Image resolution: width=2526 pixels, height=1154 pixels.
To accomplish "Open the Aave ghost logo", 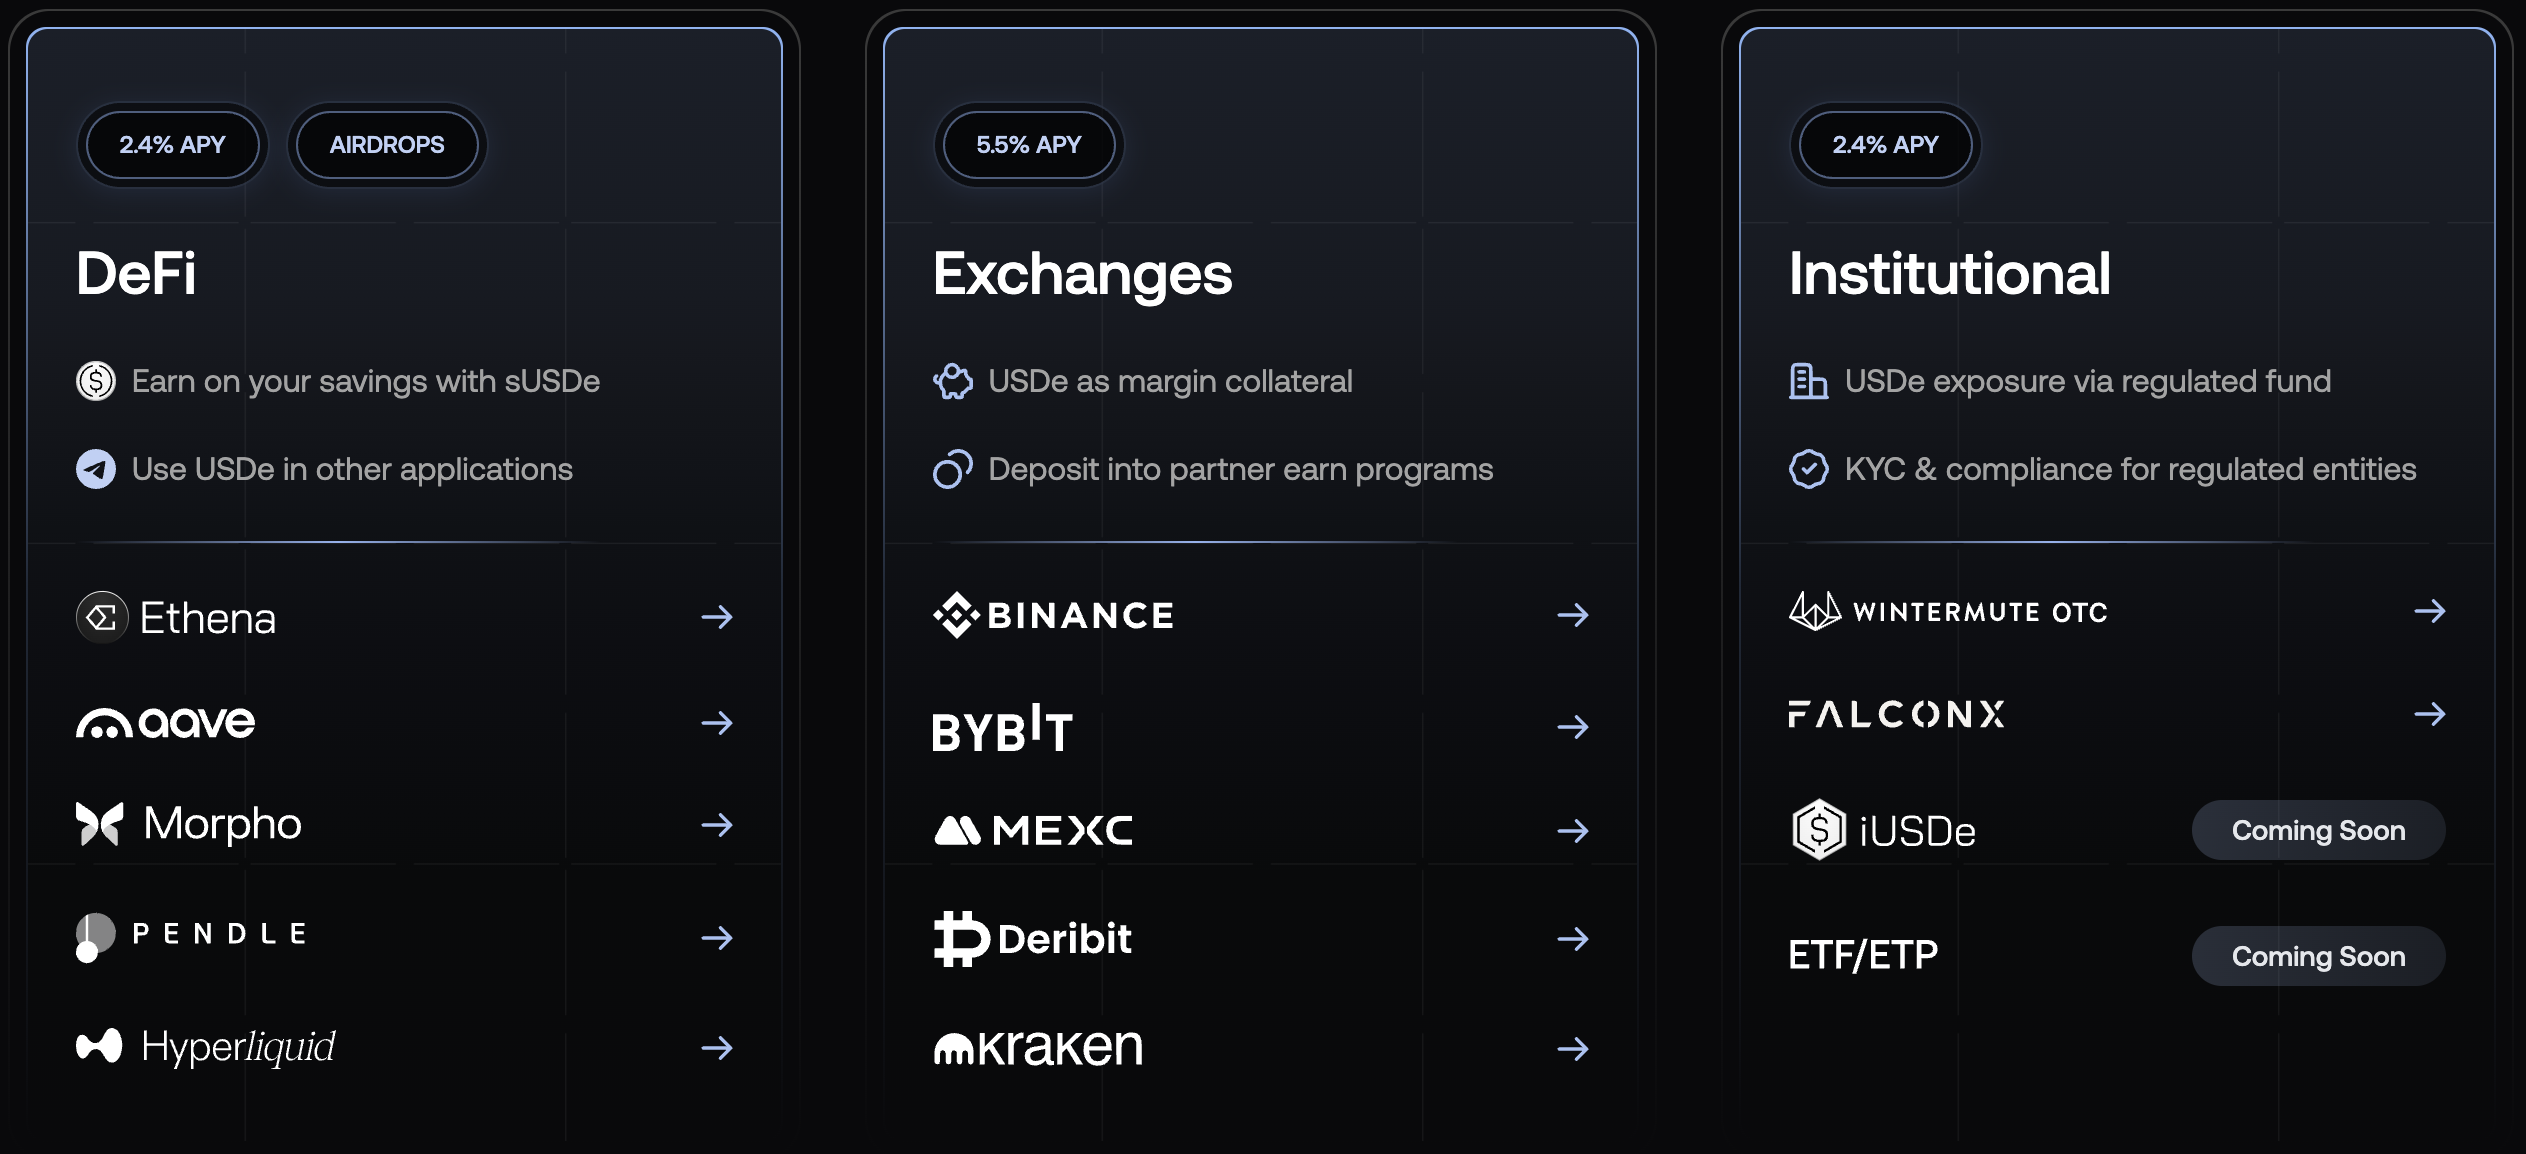I will point(104,723).
